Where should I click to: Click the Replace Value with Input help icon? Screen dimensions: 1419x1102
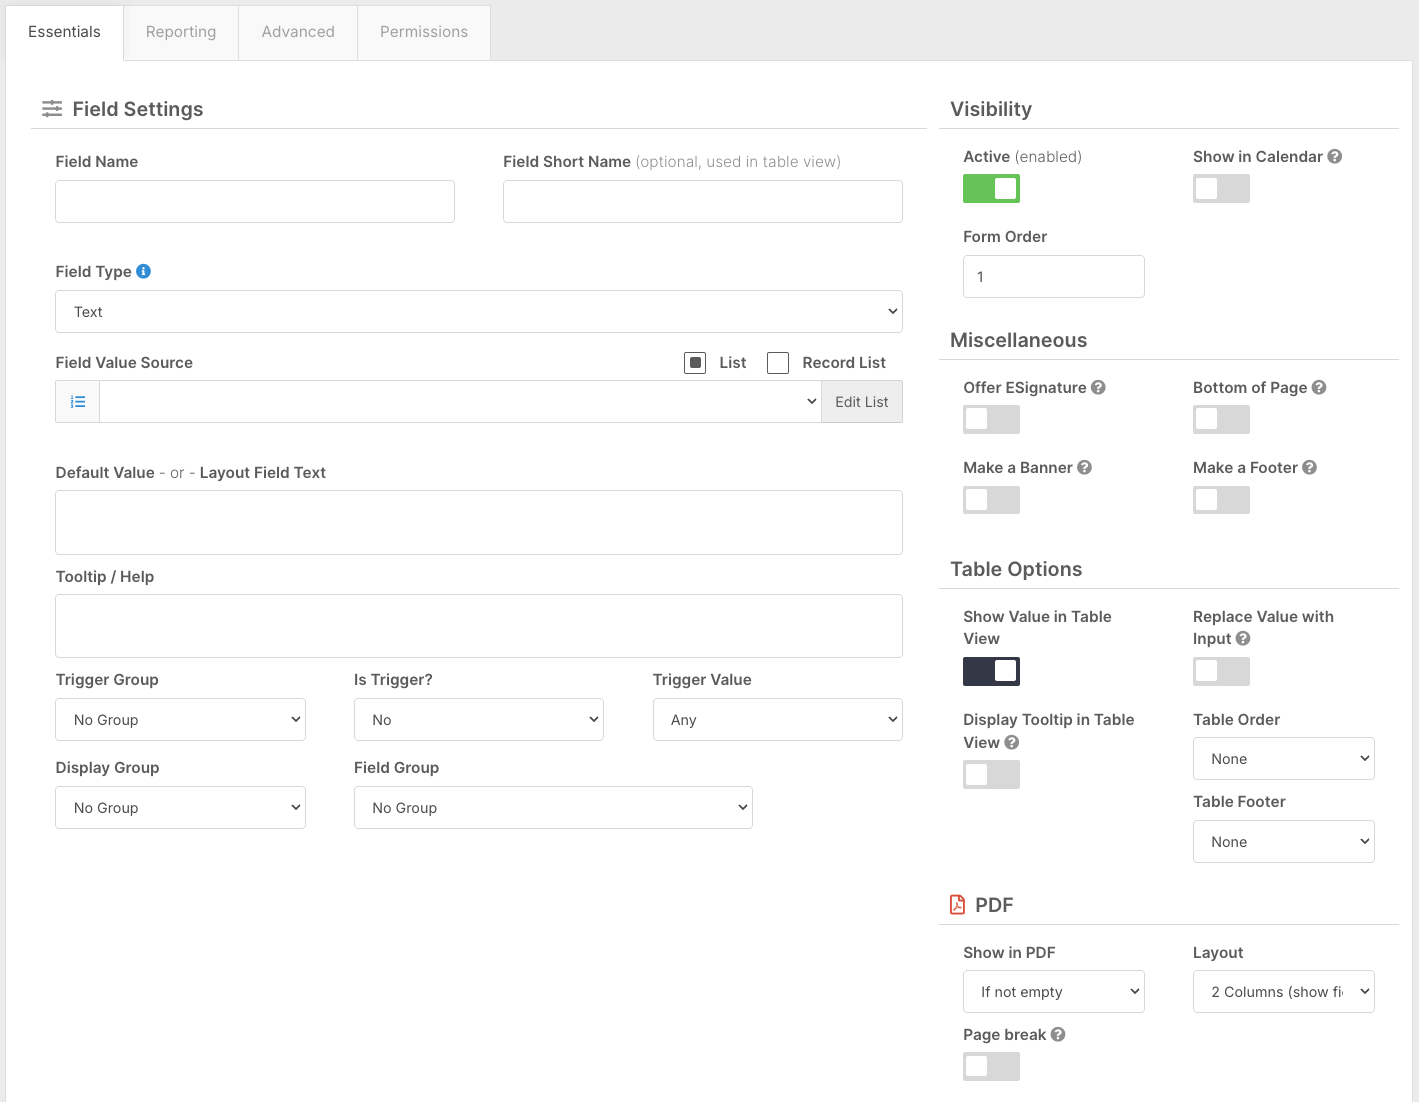click(x=1243, y=638)
